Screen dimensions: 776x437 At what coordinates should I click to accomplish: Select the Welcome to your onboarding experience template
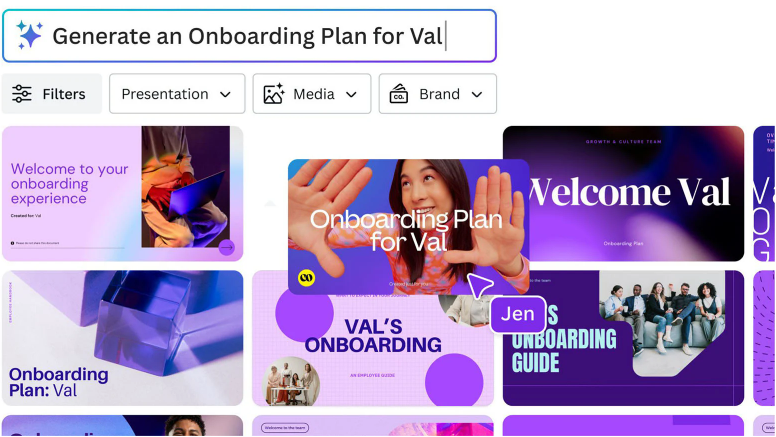[x=123, y=194]
